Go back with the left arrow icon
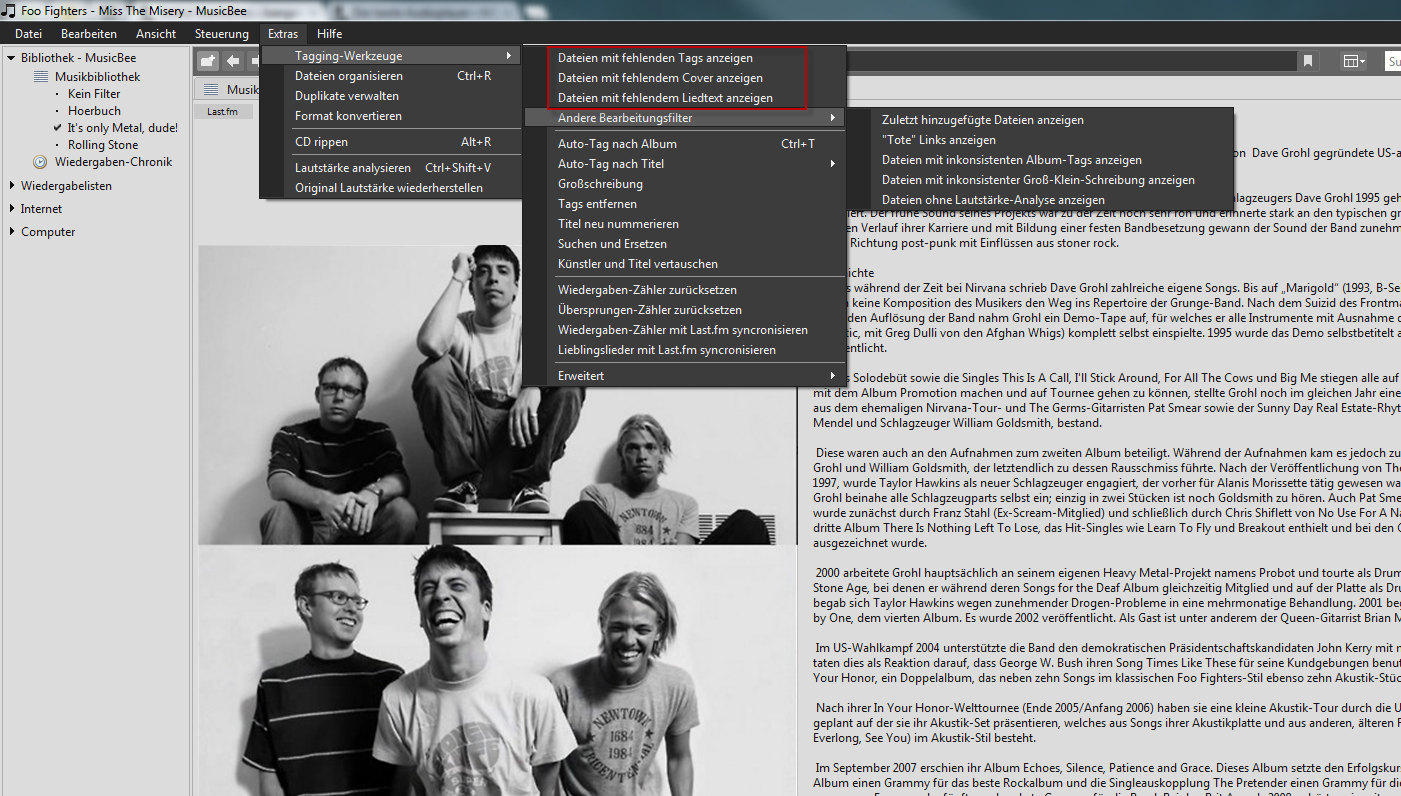1401x796 pixels. pos(232,61)
